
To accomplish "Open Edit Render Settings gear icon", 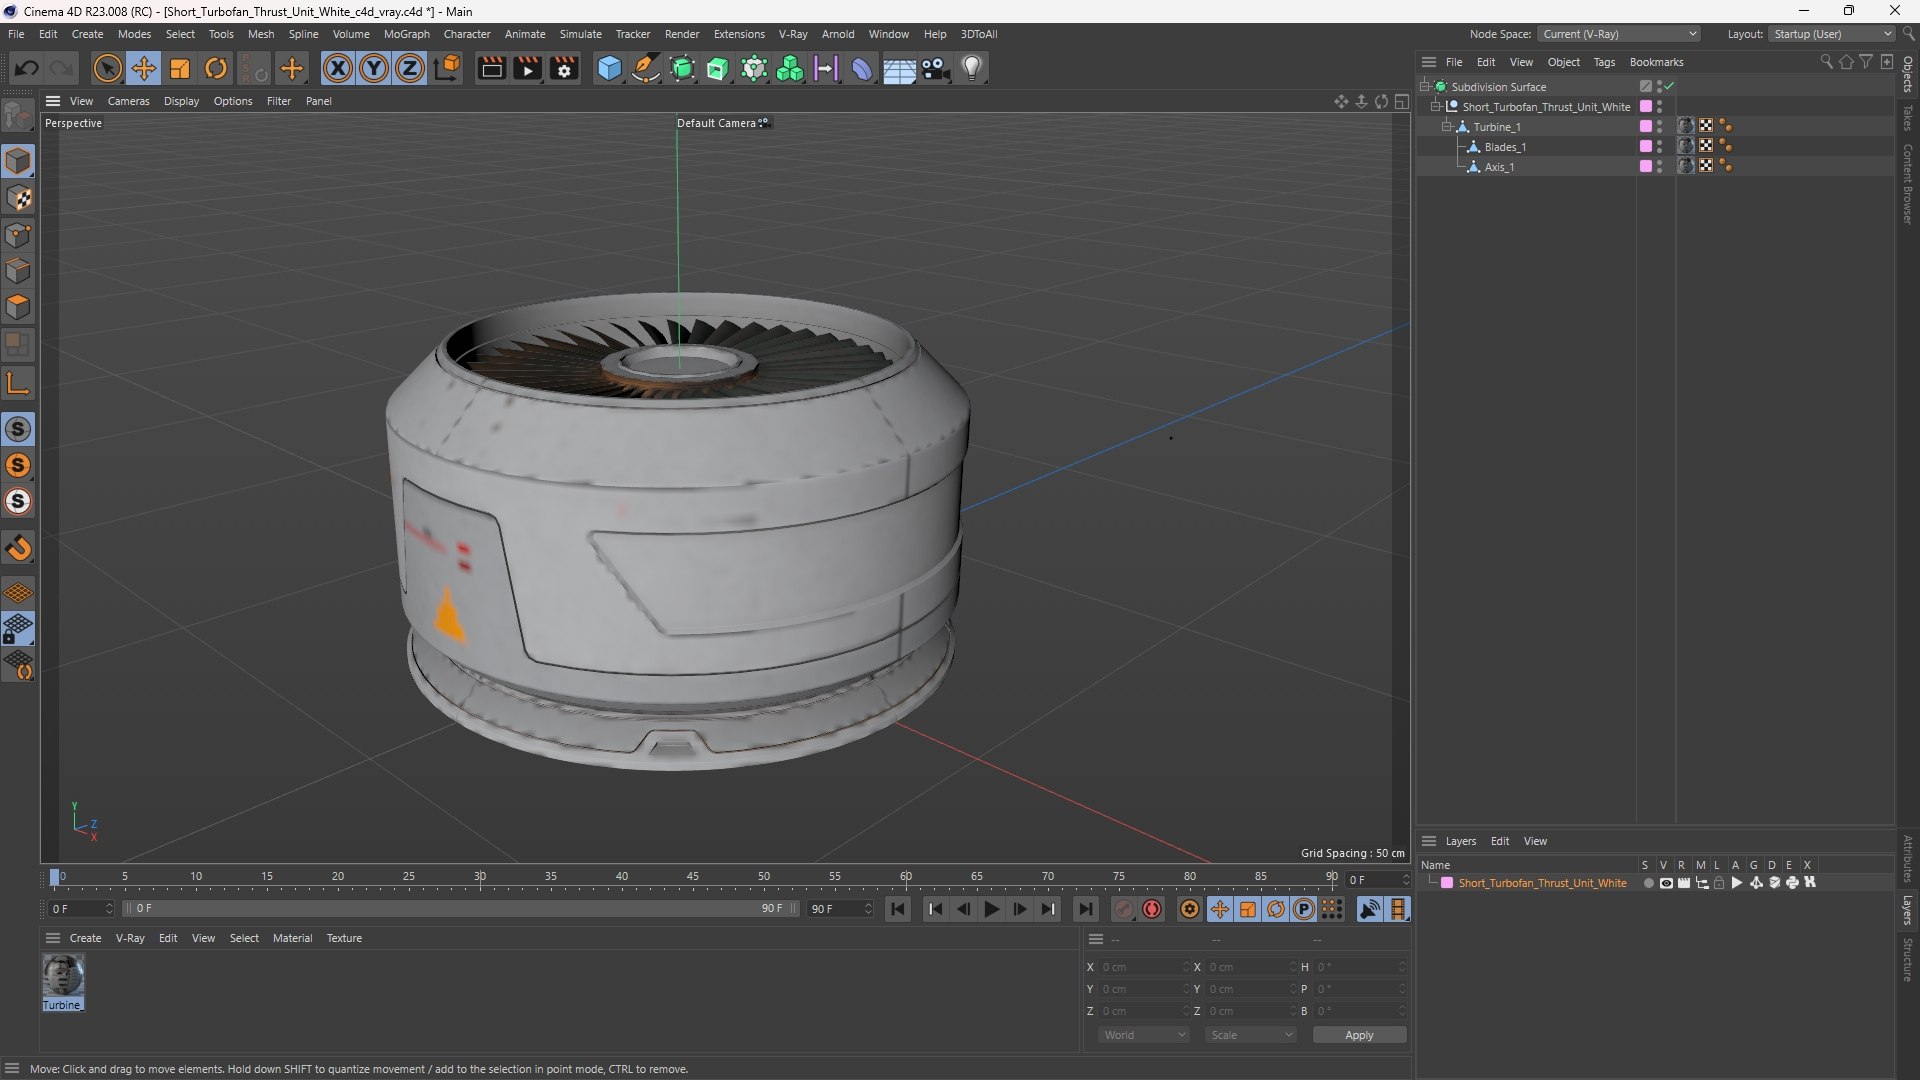I will click(564, 68).
